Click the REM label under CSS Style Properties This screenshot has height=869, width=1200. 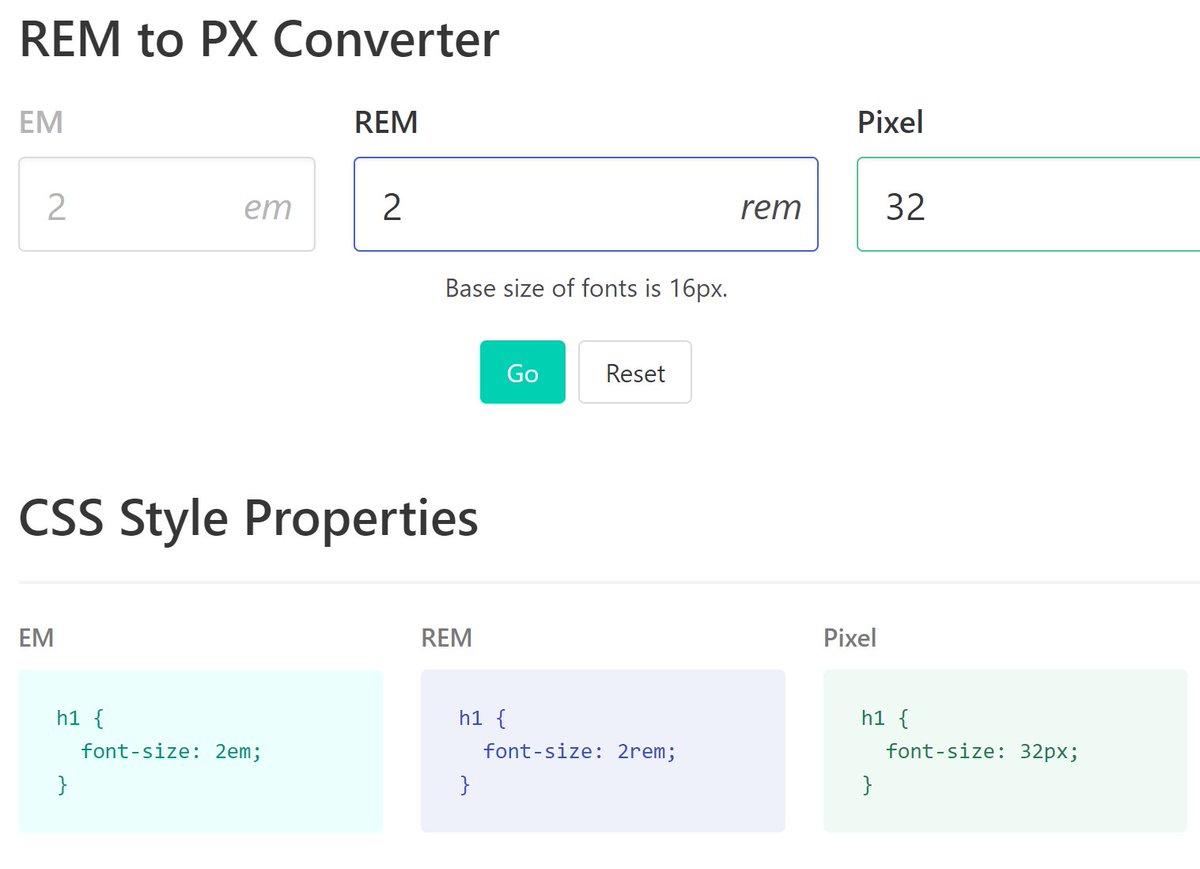(x=447, y=637)
